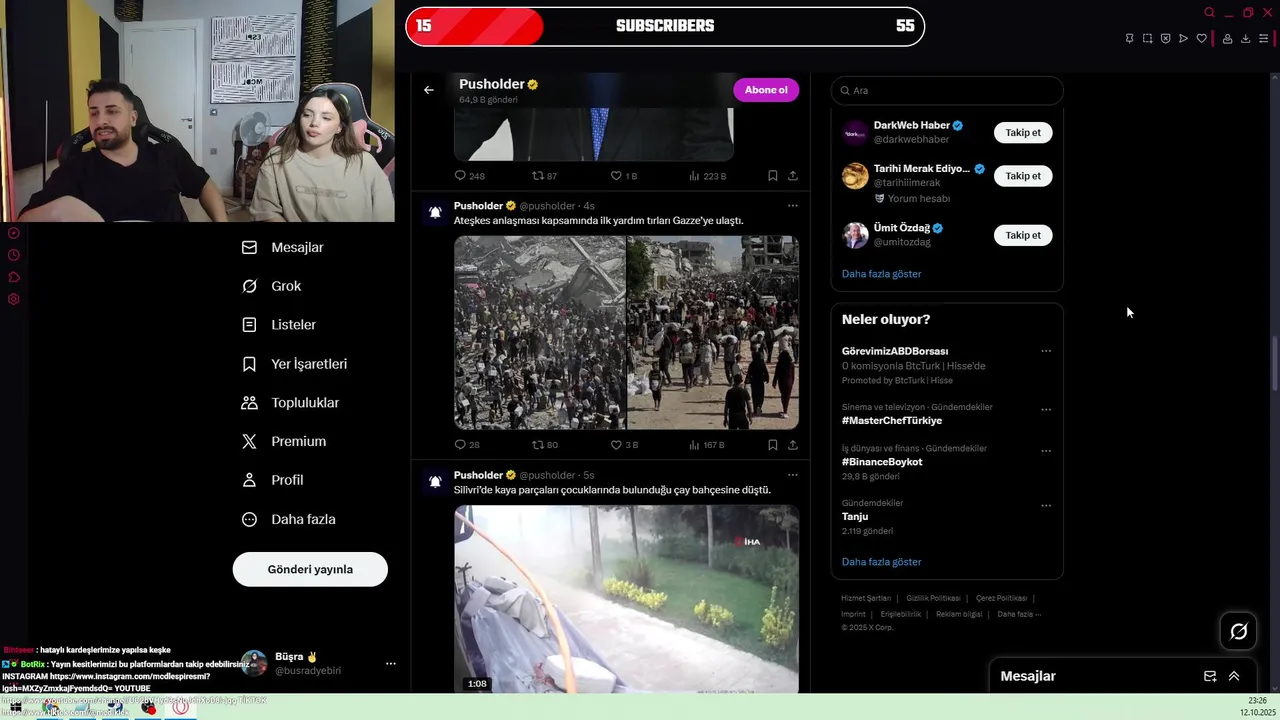Image resolution: width=1280 pixels, height=720 pixels.
Task: Open browser sidebar history clock icon
Action: point(14,255)
